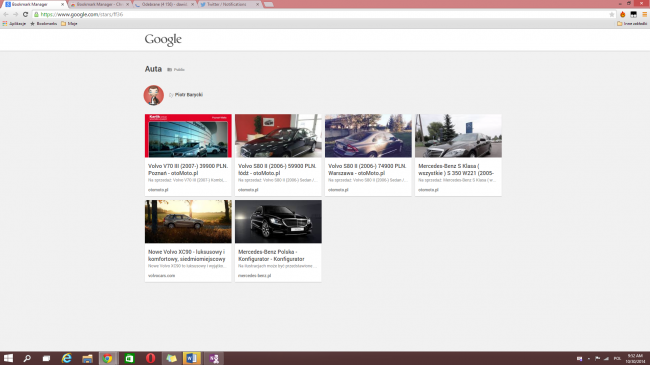Close the Twitter Notifications tab
Viewport: 650px width, 365px height.
pos(257,4)
